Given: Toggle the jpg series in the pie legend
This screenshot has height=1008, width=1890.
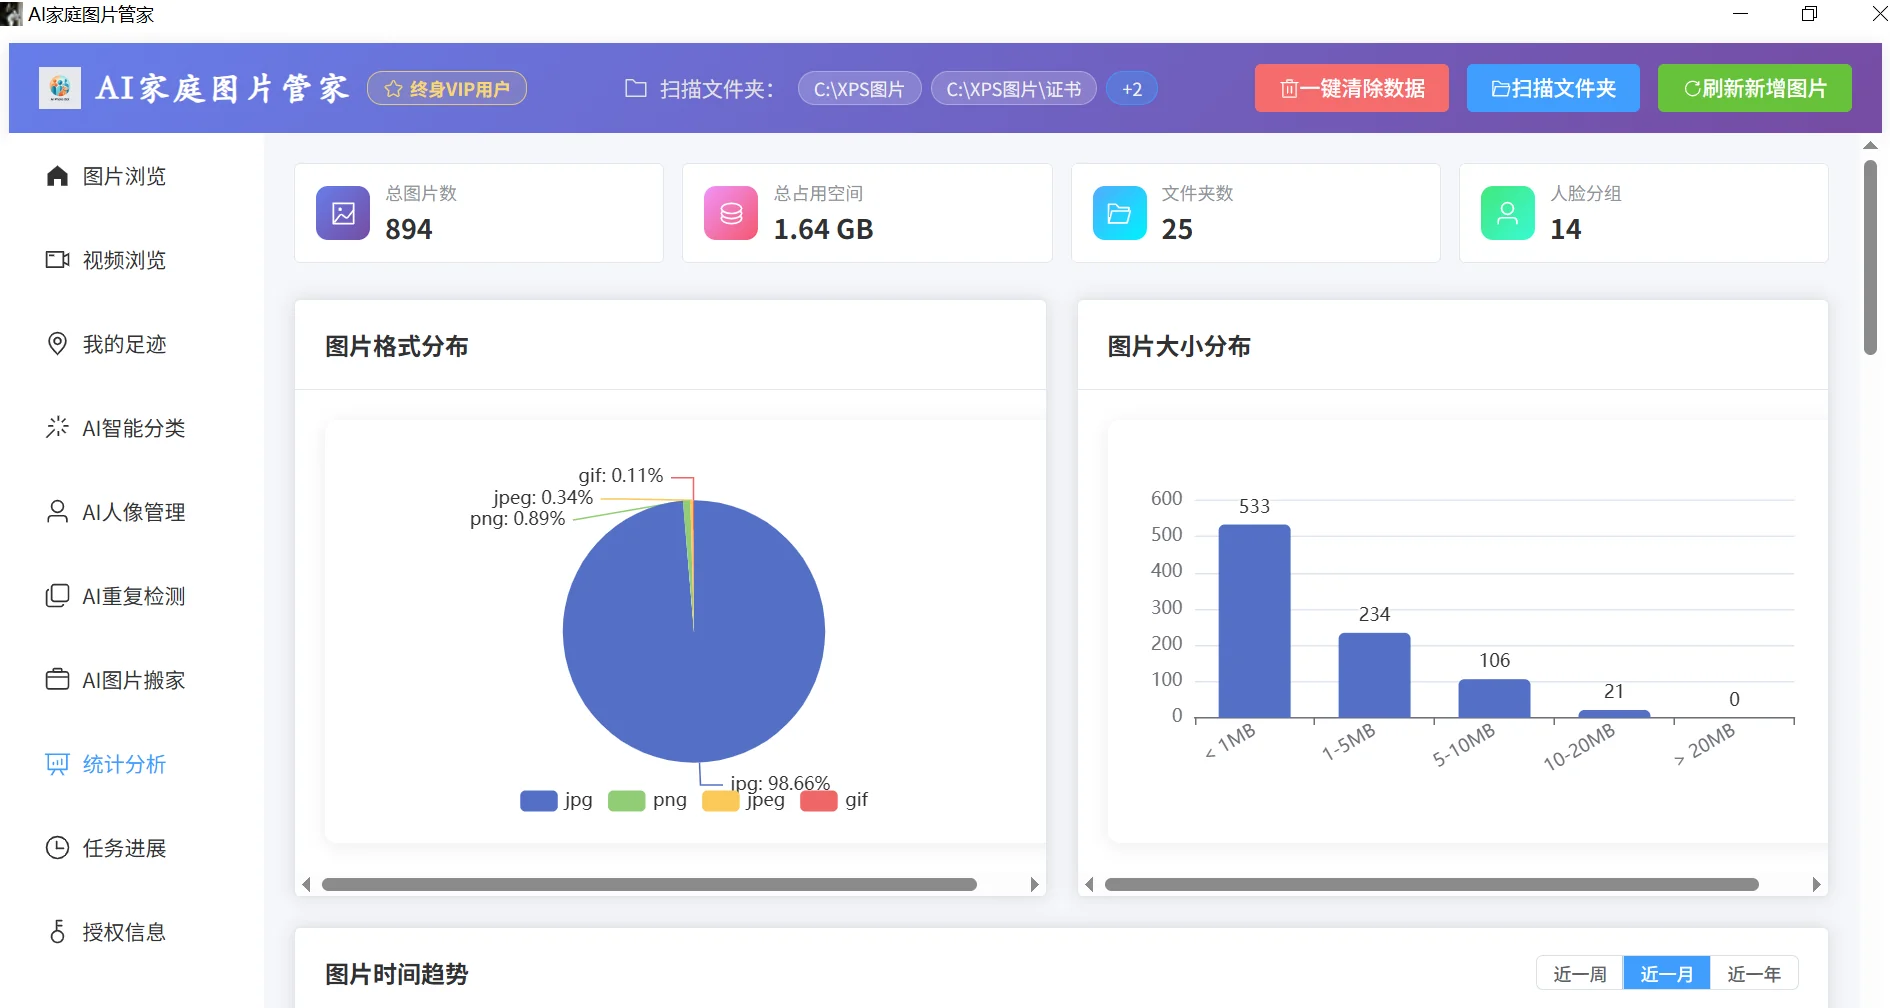Looking at the screenshot, I should (x=556, y=800).
